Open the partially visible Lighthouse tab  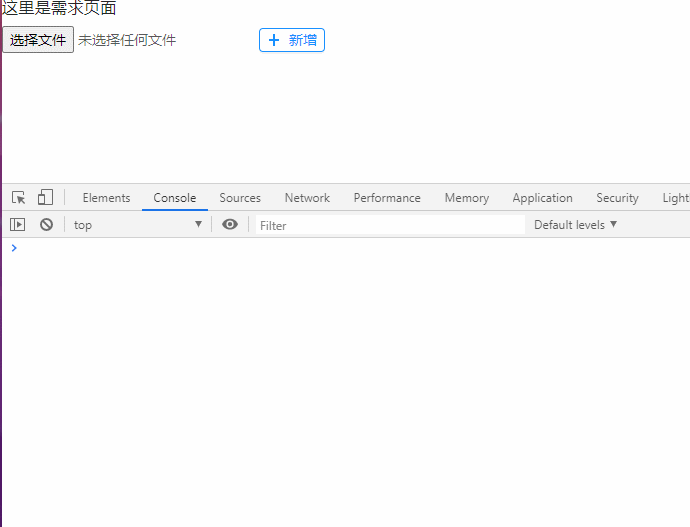[676, 198]
